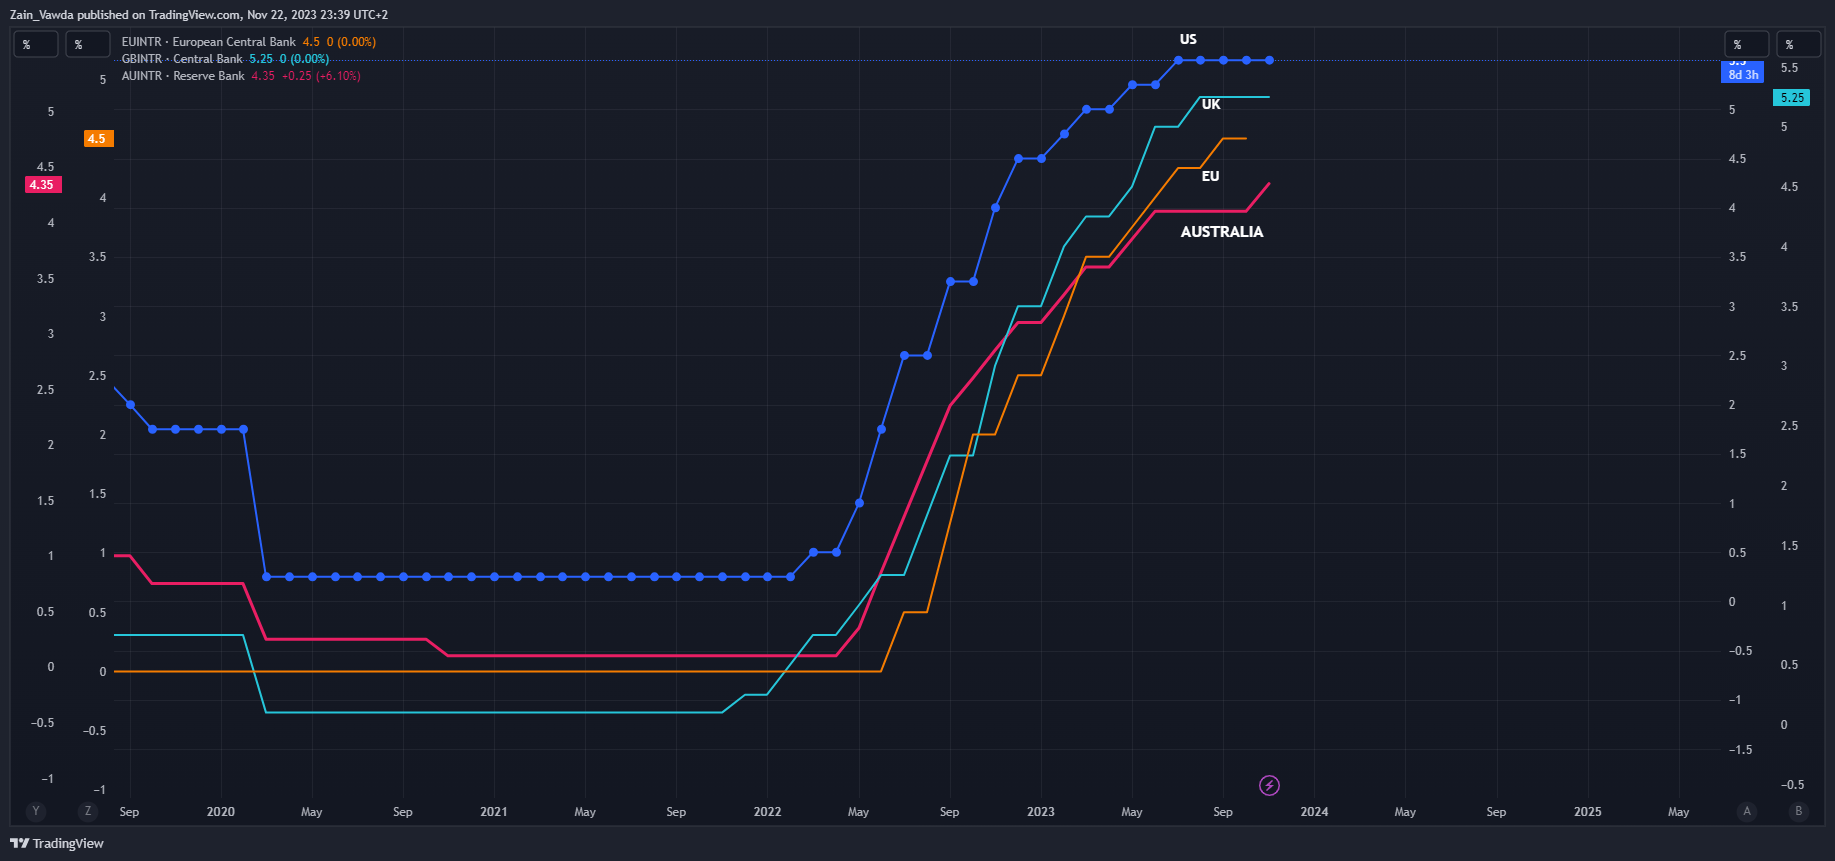Click the '+0.25 (+6.10%)' change value

pyautogui.click(x=321, y=76)
